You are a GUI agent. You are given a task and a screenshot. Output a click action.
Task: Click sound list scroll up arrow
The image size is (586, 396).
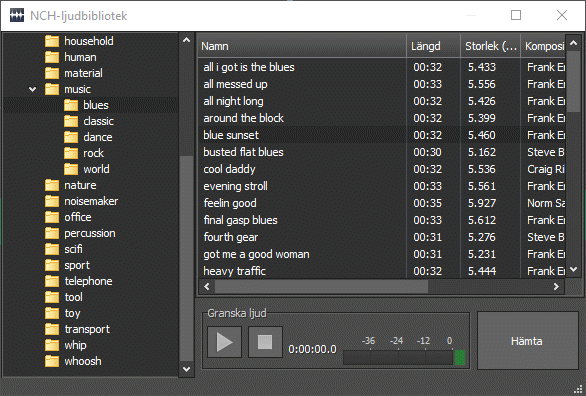(573, 43)
